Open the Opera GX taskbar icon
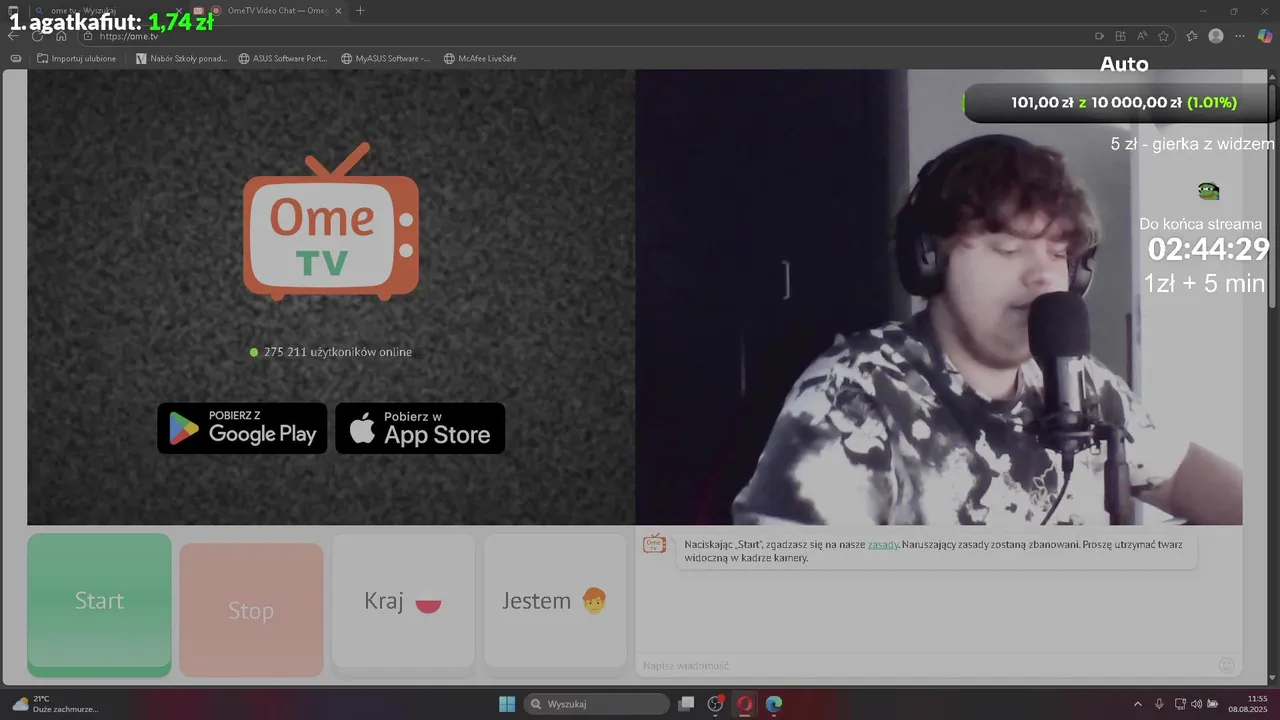 (744, 704)
